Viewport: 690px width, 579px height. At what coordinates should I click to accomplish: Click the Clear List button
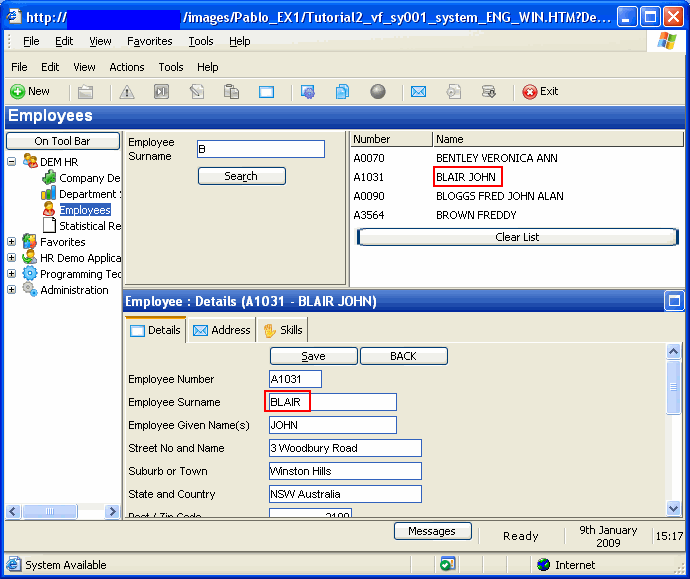pyautogui.click(x=517, y=237)
